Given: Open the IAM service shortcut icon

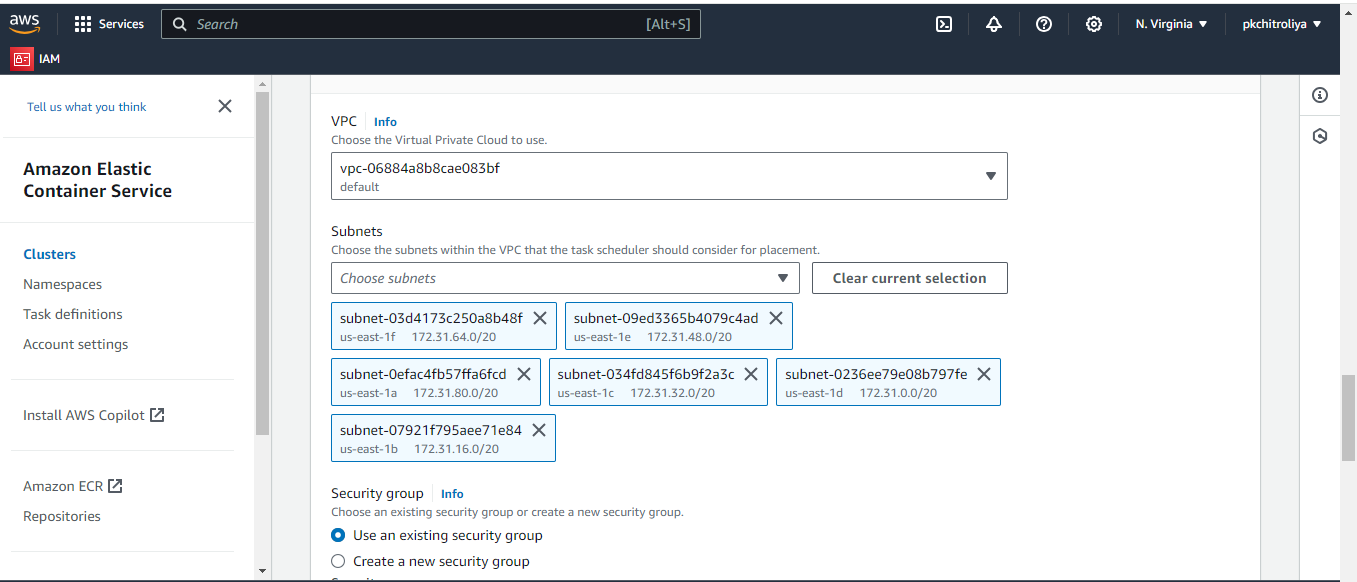Looking at the screenshot, I should click(22, 59).
